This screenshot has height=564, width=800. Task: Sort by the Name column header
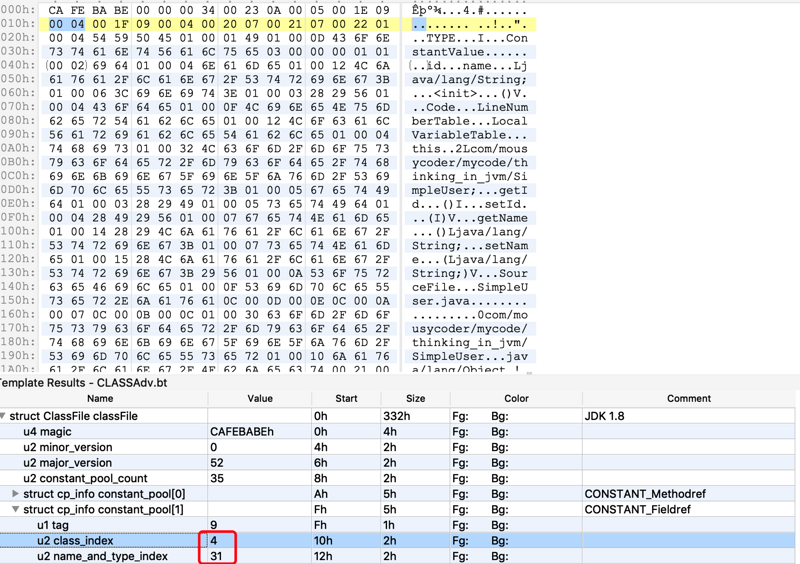(100, 399)
